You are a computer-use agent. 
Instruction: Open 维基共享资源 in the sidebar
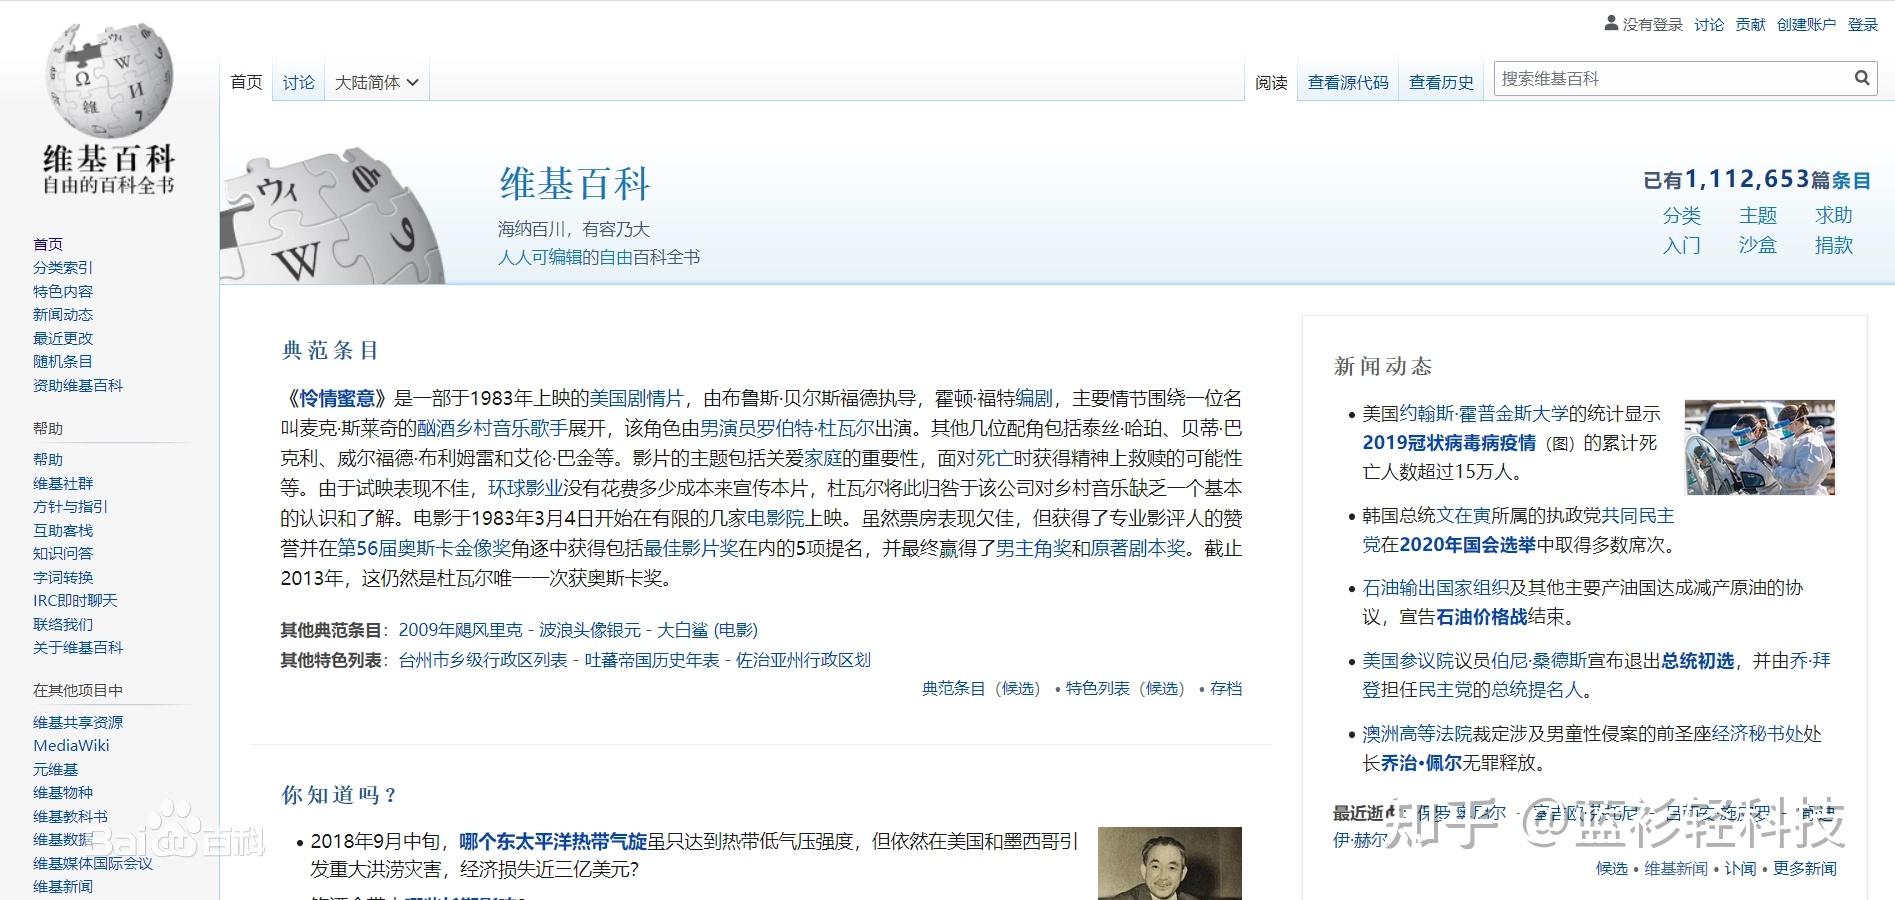[78, 722]
